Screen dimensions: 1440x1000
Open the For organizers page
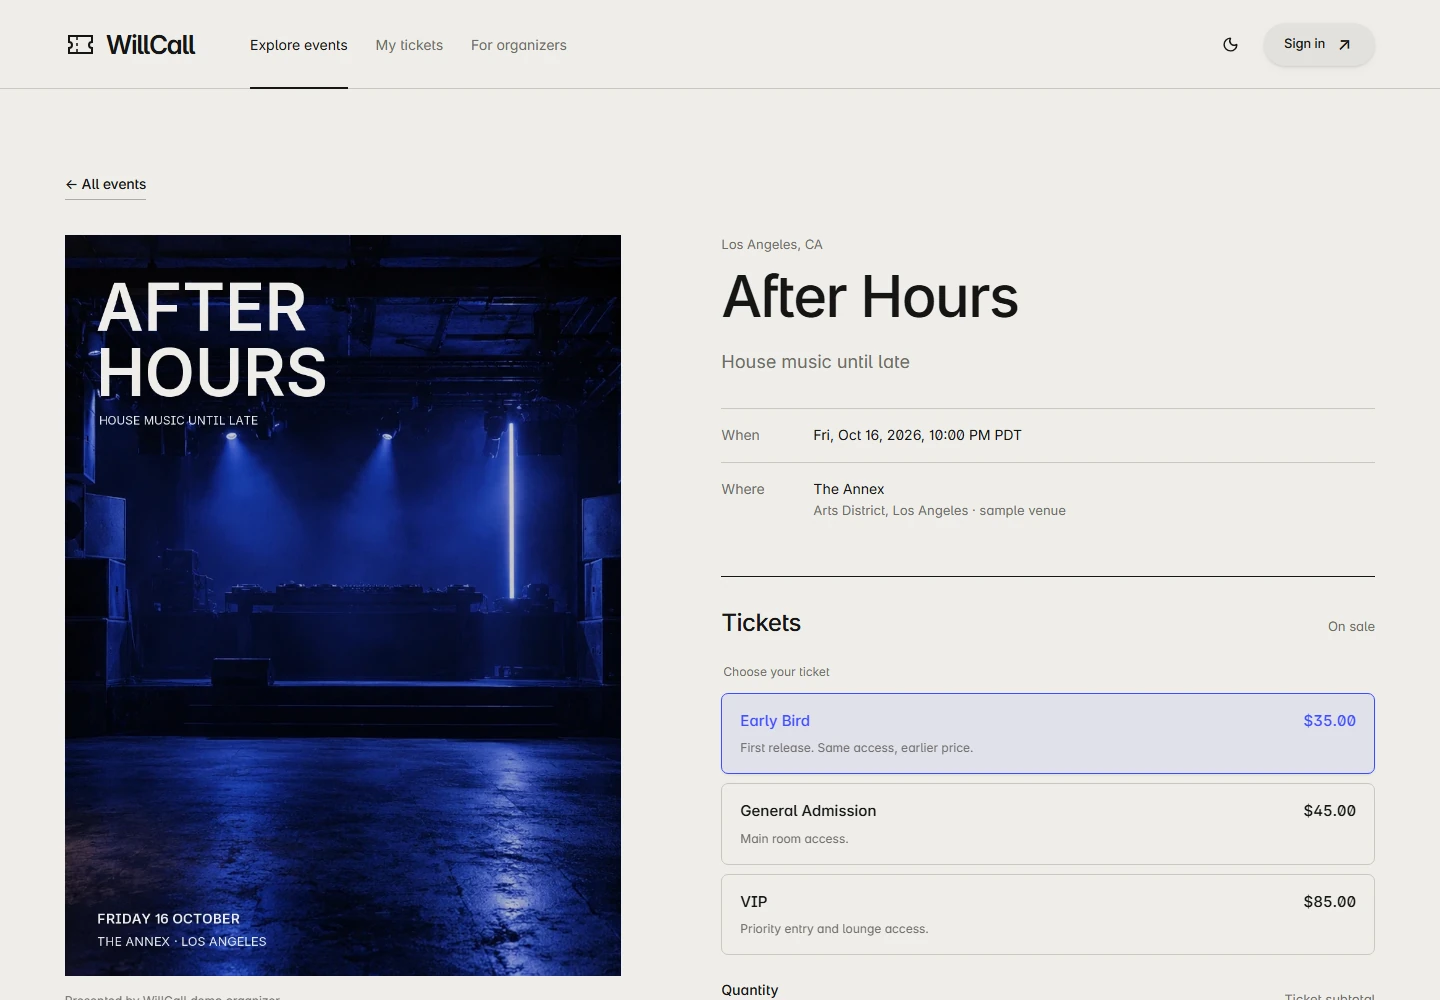coord(519,45)
